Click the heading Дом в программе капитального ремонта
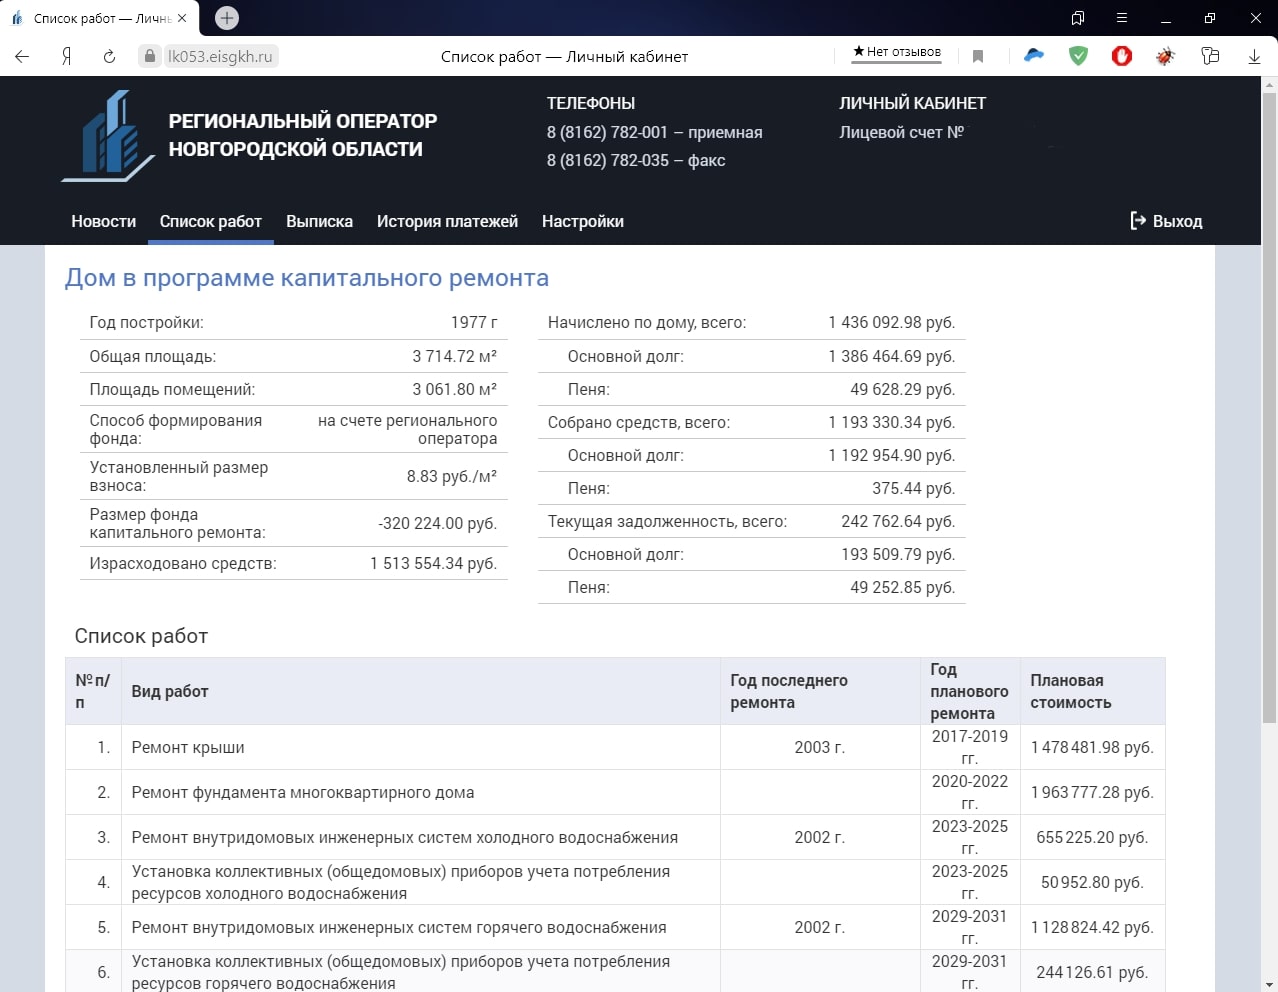The height and width of the screenshot is (992, 1278). [307, 278]
